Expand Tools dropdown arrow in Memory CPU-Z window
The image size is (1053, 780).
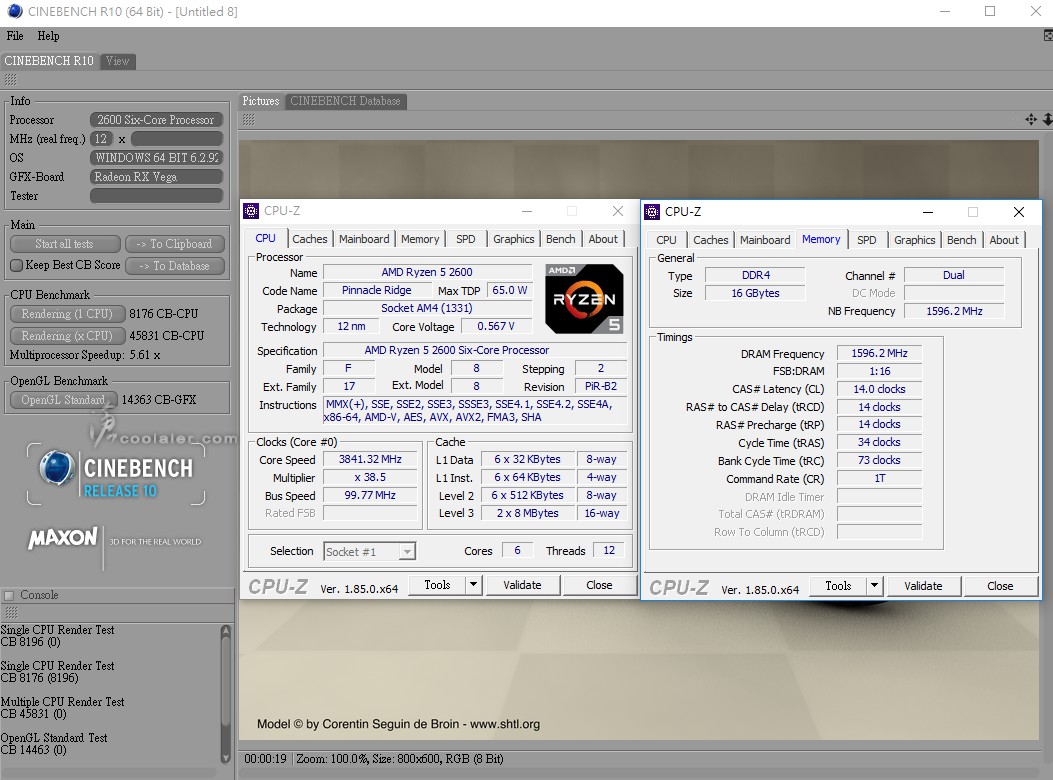point(874,586)
